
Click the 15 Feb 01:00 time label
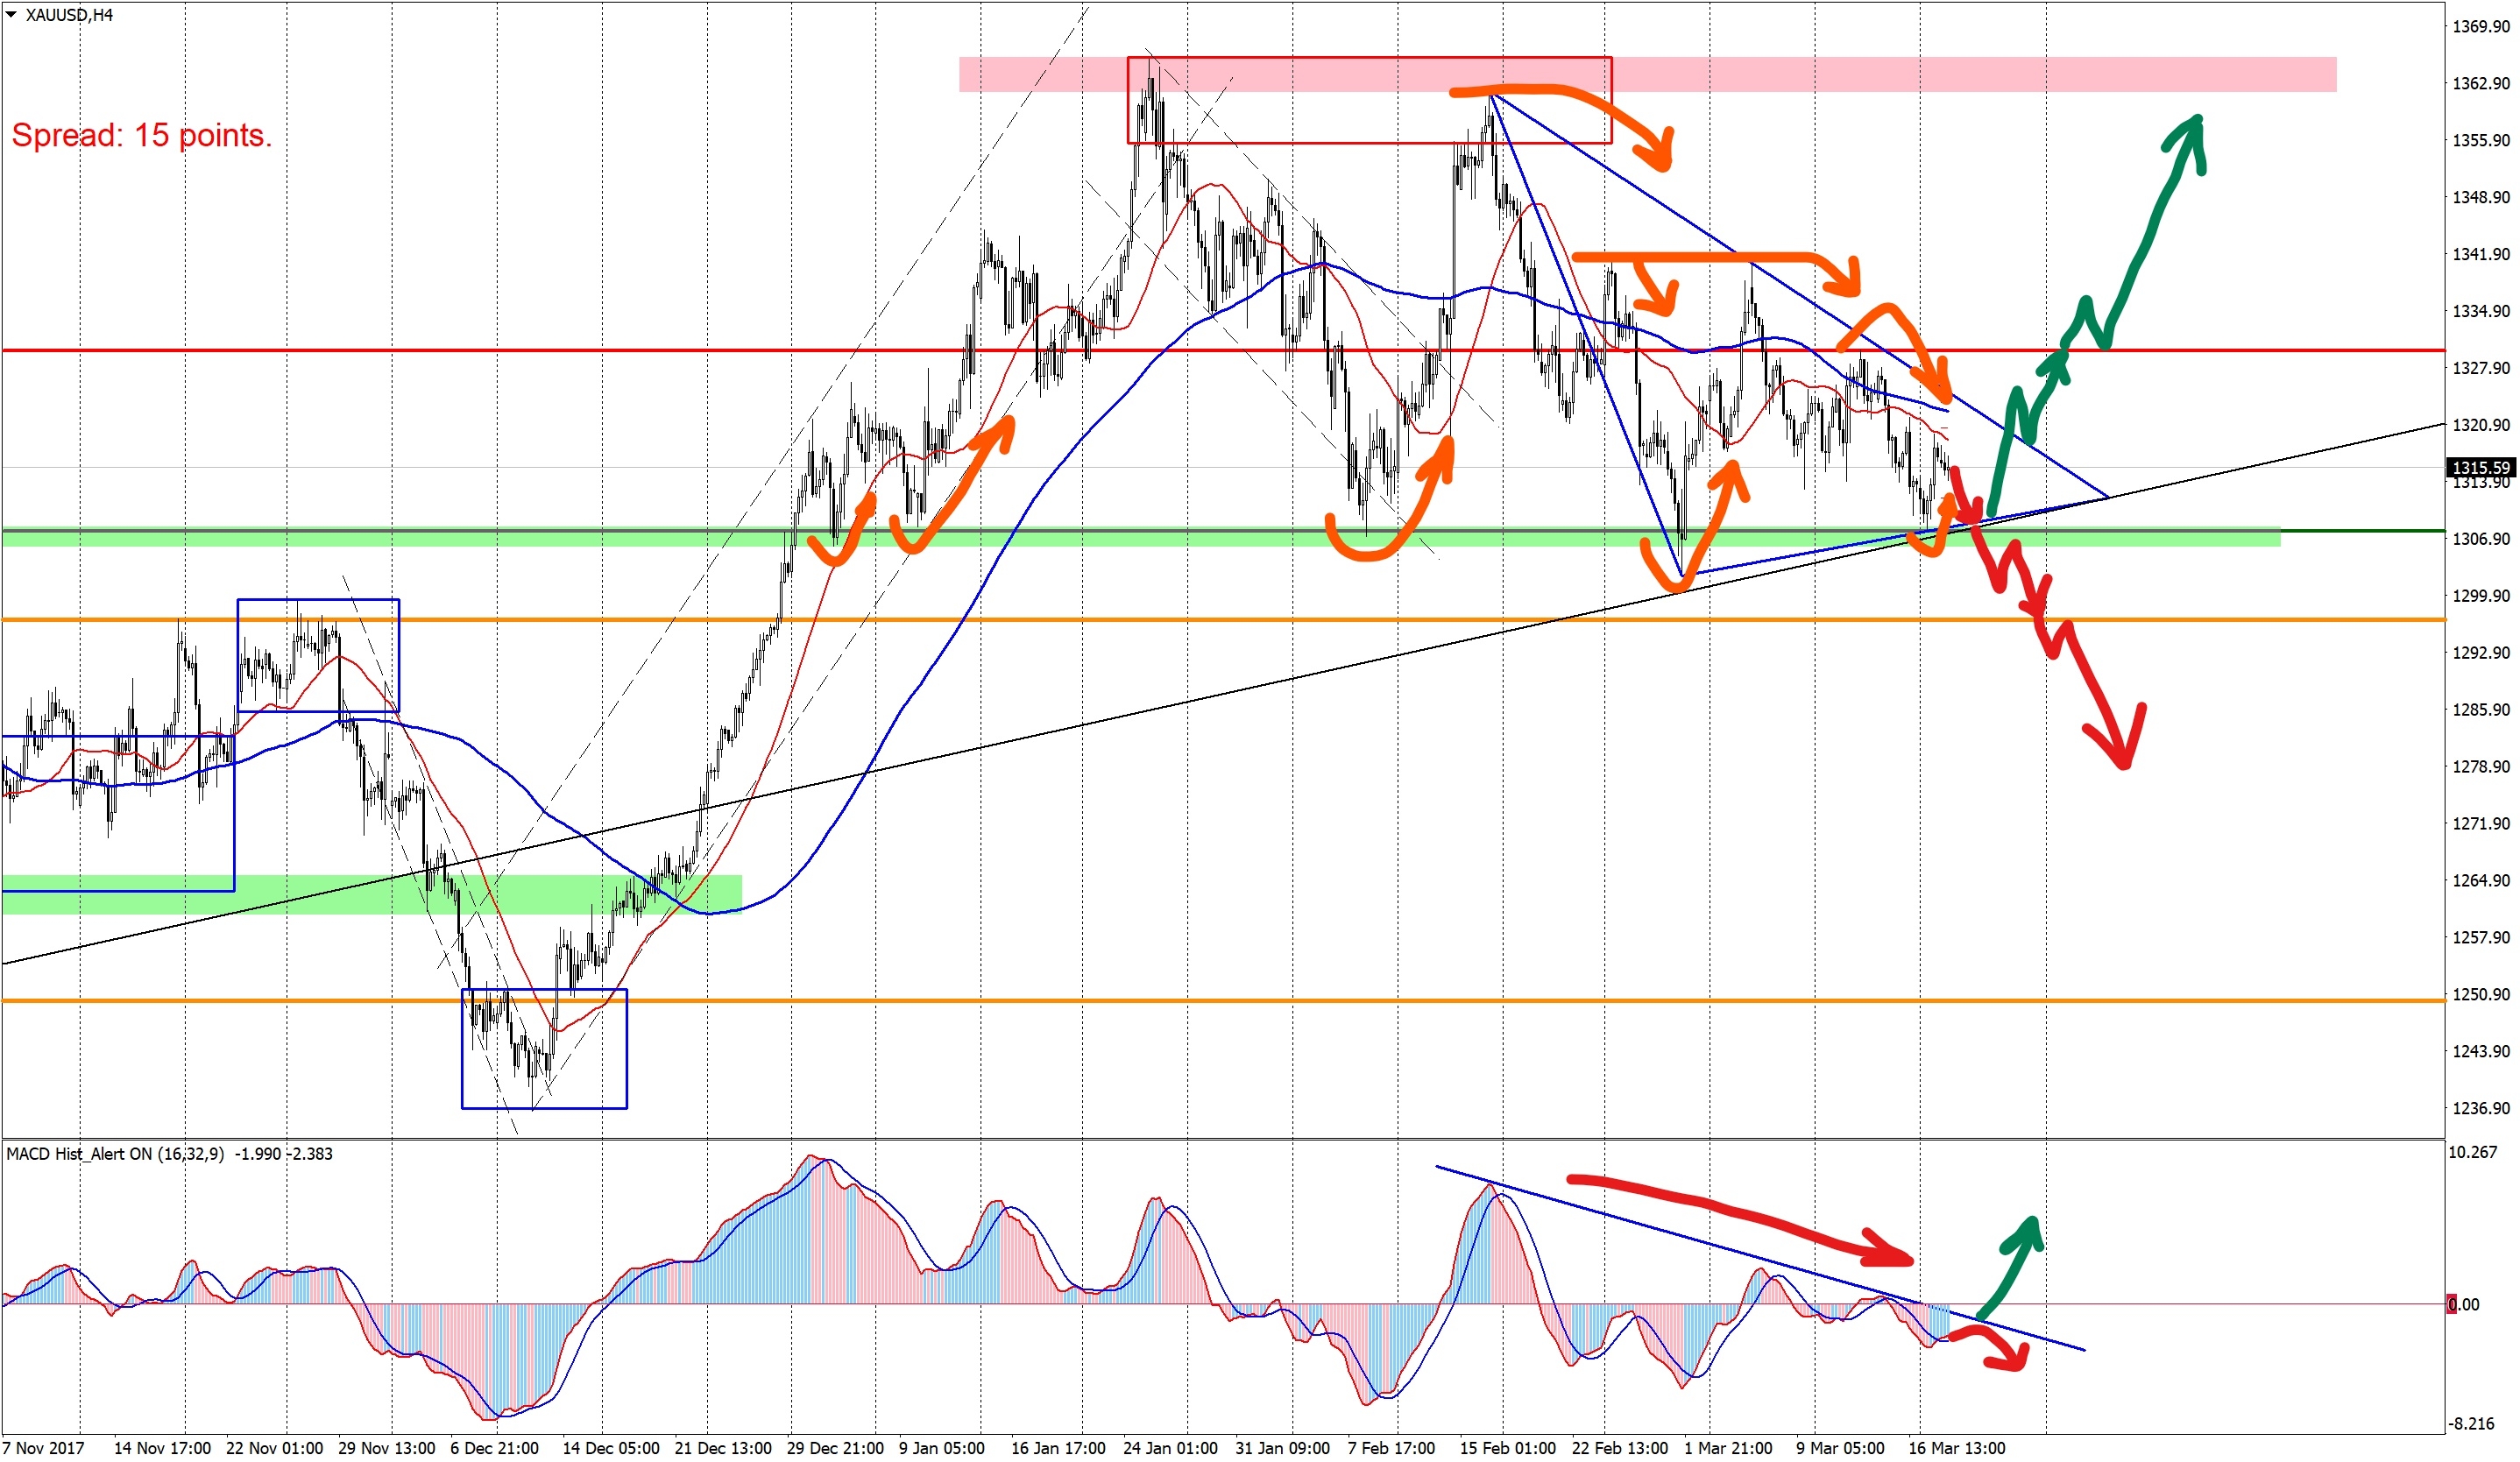[1507, 1449]
